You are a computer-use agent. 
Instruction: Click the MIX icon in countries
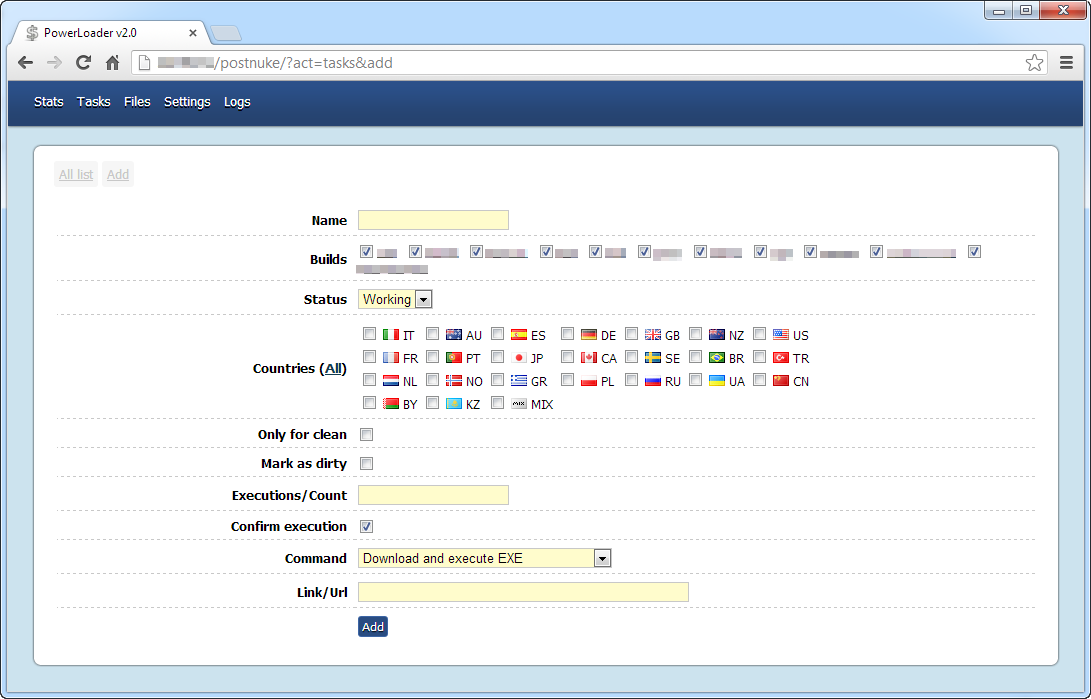pyautogui.click(x=518, y=403)
